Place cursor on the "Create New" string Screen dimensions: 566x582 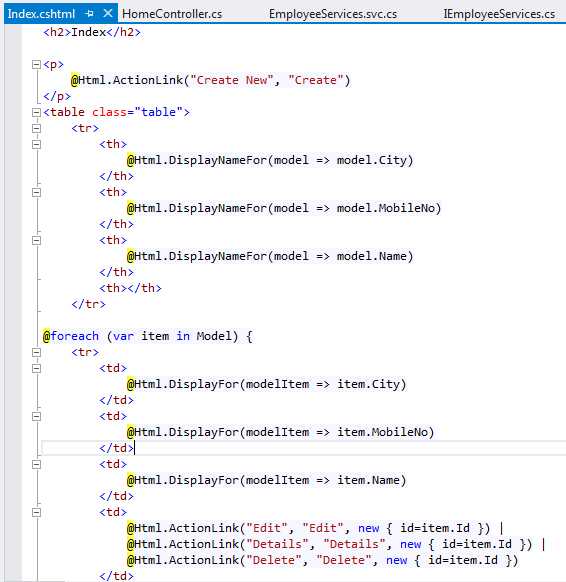click(232, 80)
